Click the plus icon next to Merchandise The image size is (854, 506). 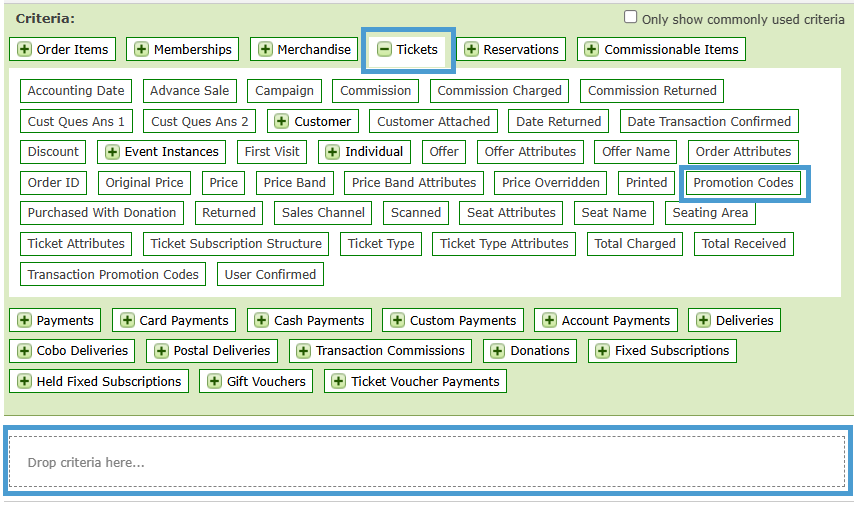[265, 50]
